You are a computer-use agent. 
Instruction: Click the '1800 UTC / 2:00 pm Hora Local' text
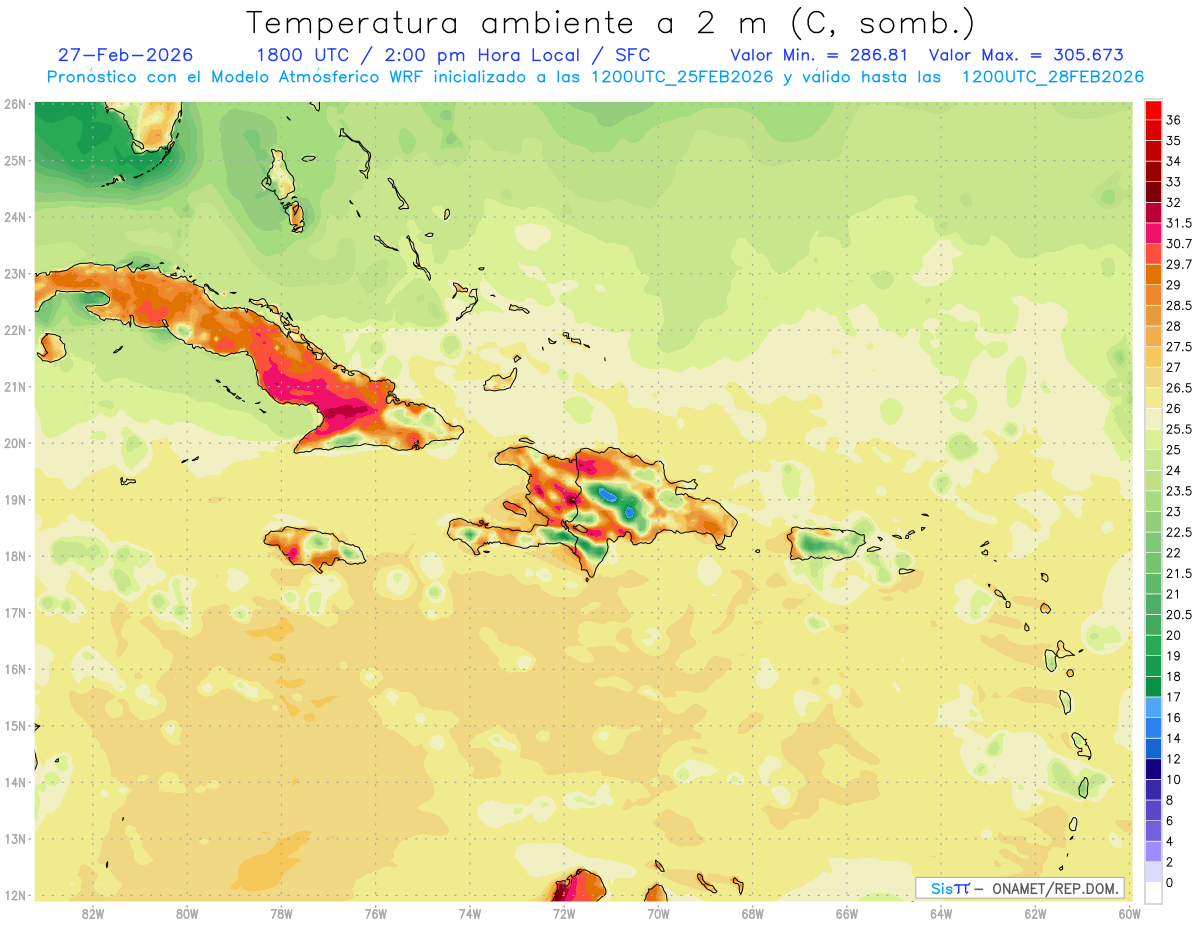point(419,55)
